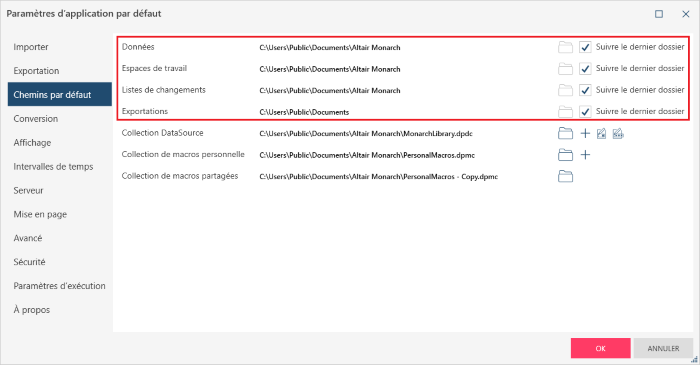700x365 pixels.
Task: Browse folder for Listes de changements path
Action: [565, 90]
